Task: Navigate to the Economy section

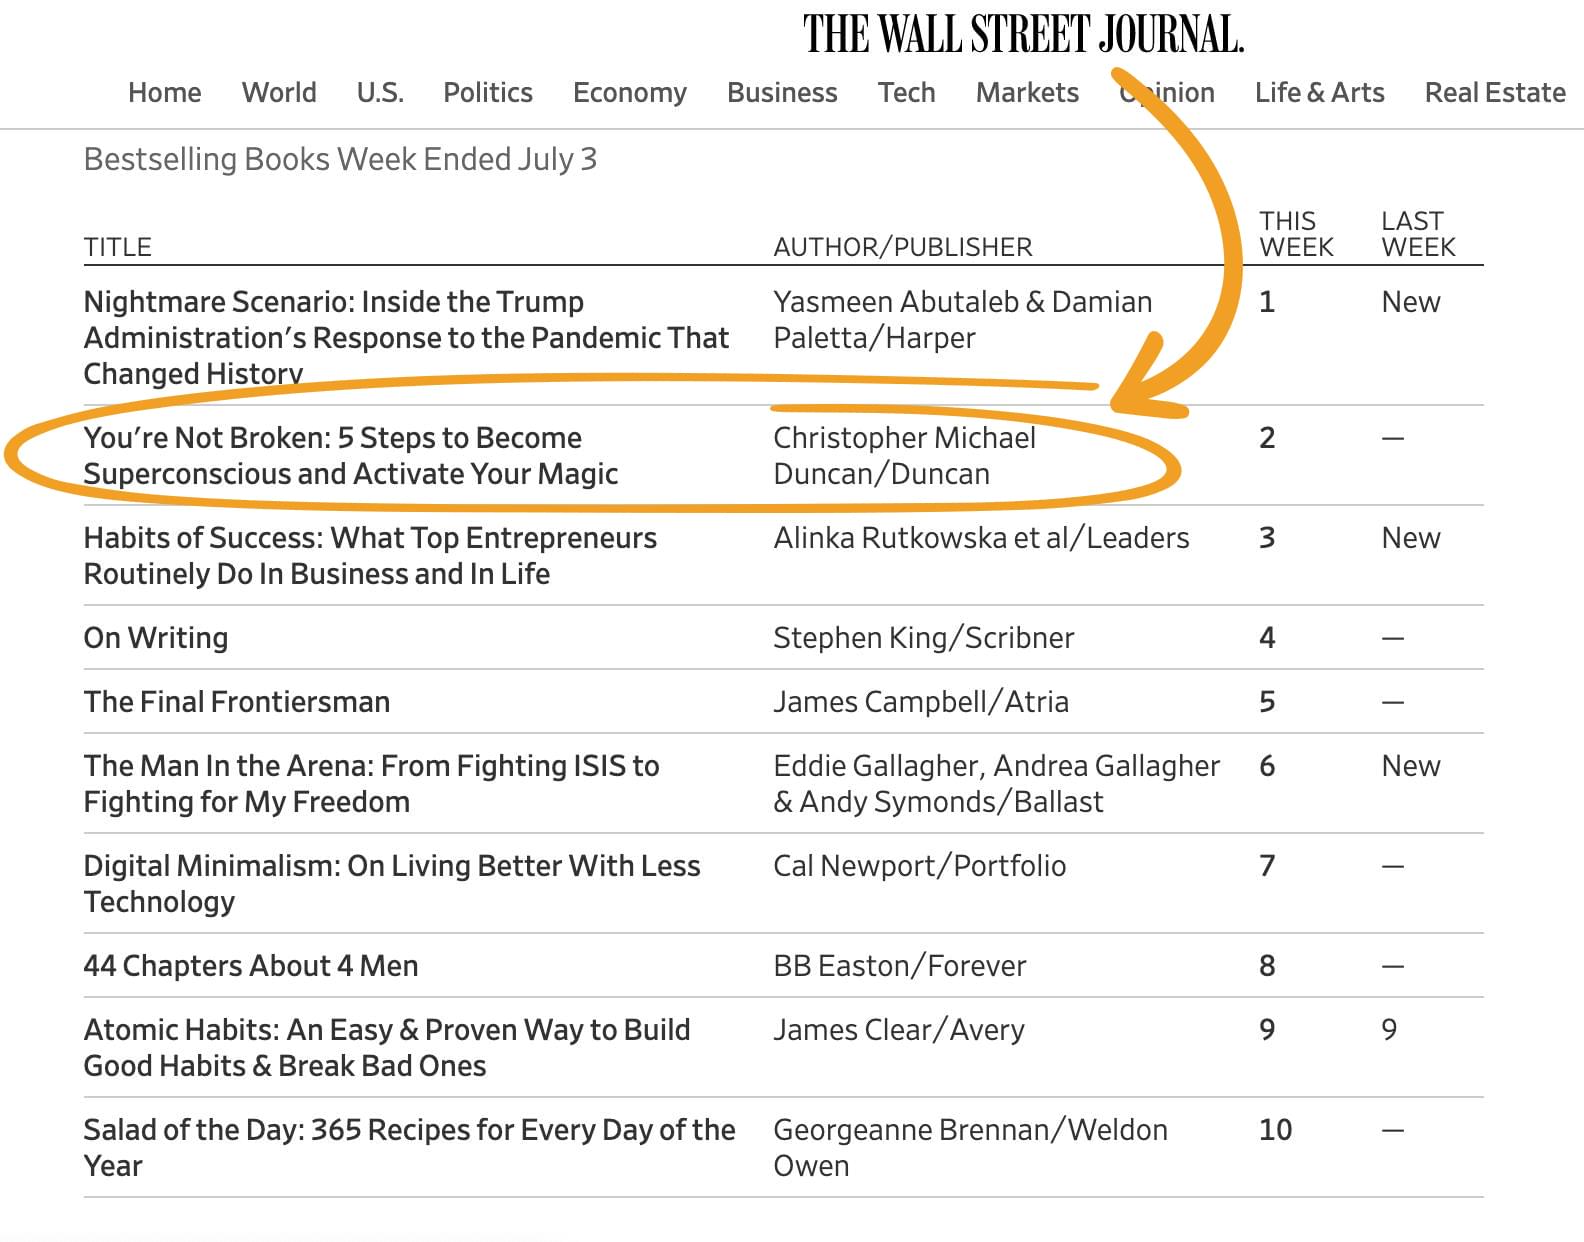Action: point(630,93)
